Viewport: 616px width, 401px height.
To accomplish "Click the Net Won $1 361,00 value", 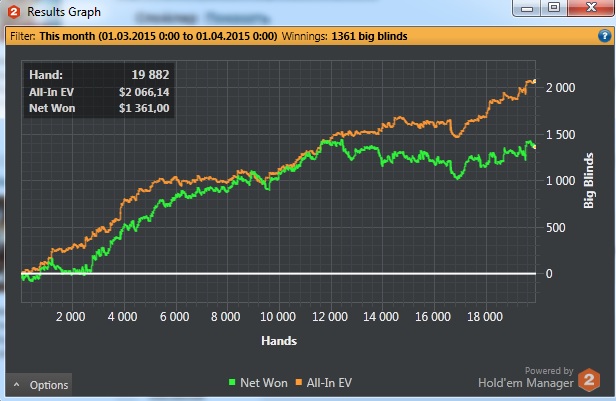I will (x=144, y=108).
